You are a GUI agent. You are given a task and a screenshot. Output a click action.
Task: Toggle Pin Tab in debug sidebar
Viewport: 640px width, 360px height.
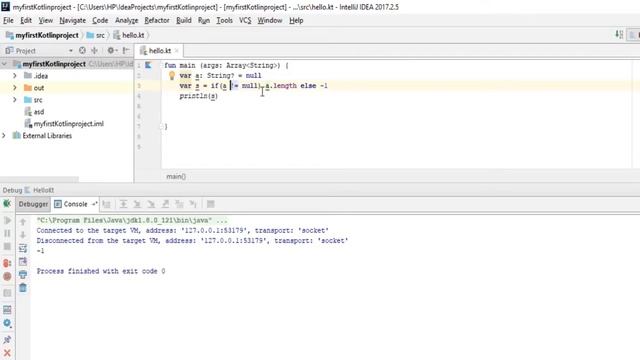(7, 340)
